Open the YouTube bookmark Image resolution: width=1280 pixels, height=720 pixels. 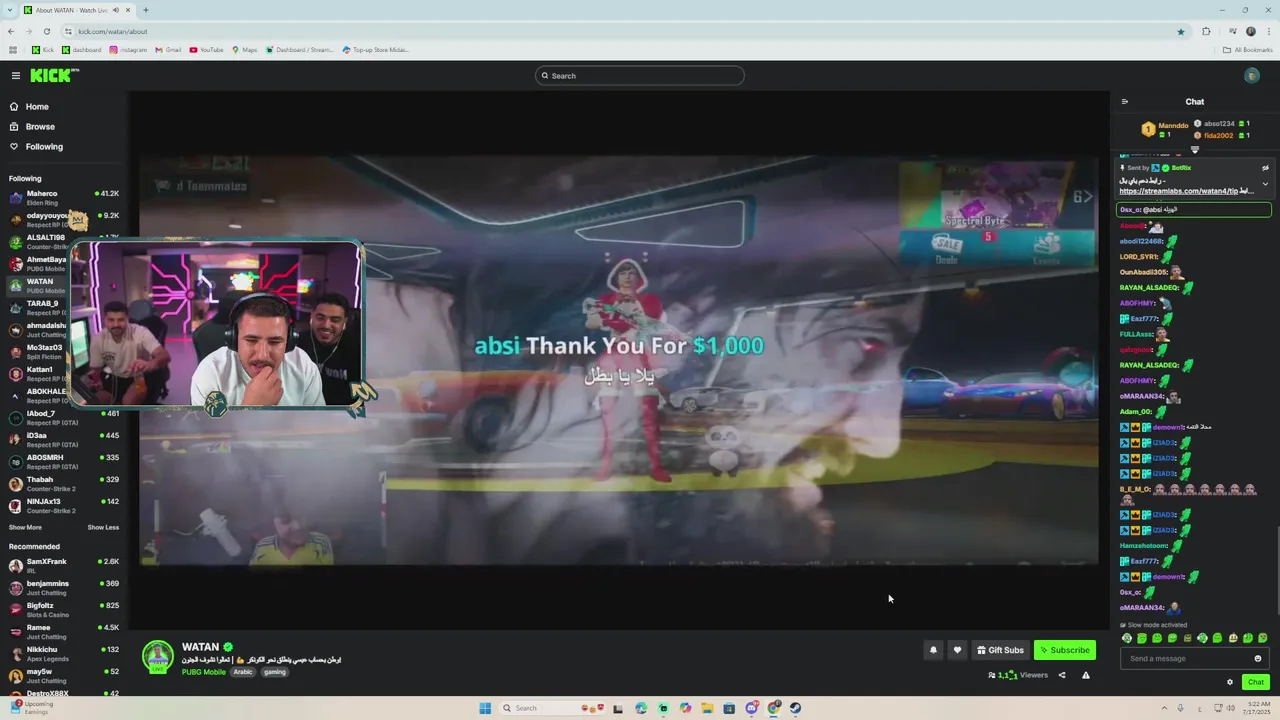[207, 49]
